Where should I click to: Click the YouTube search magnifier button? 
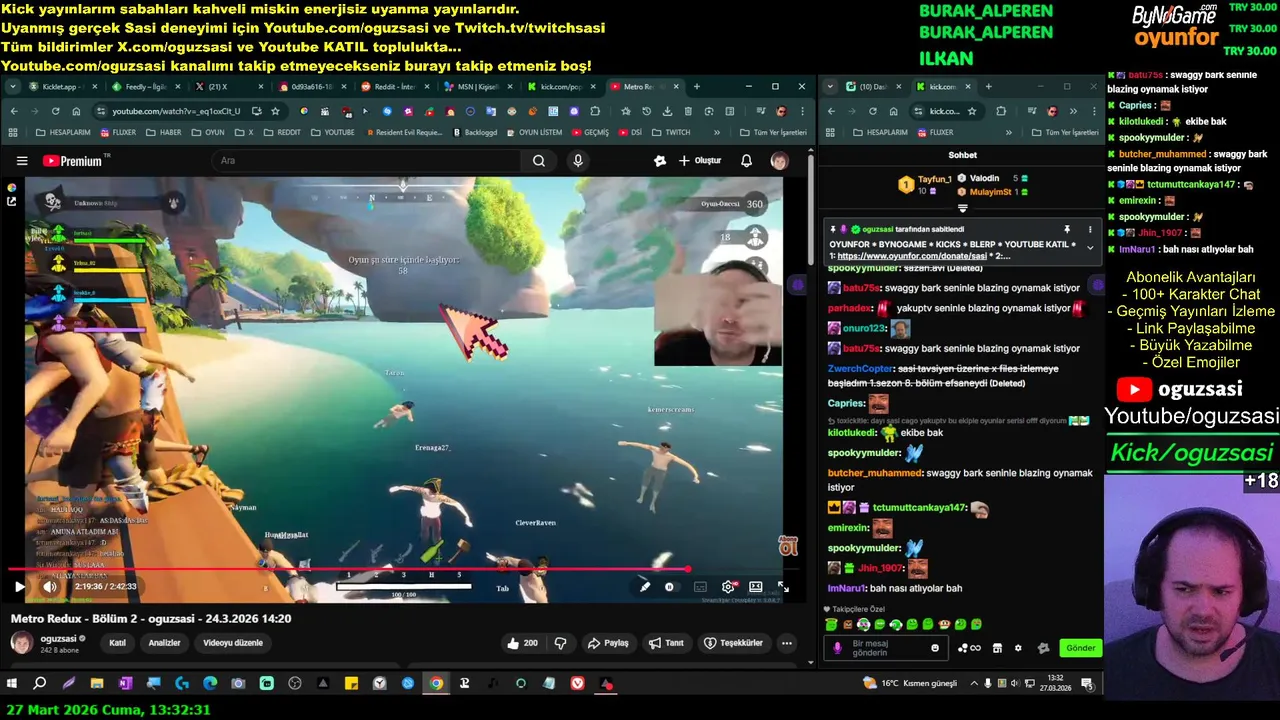pos(539,161)
